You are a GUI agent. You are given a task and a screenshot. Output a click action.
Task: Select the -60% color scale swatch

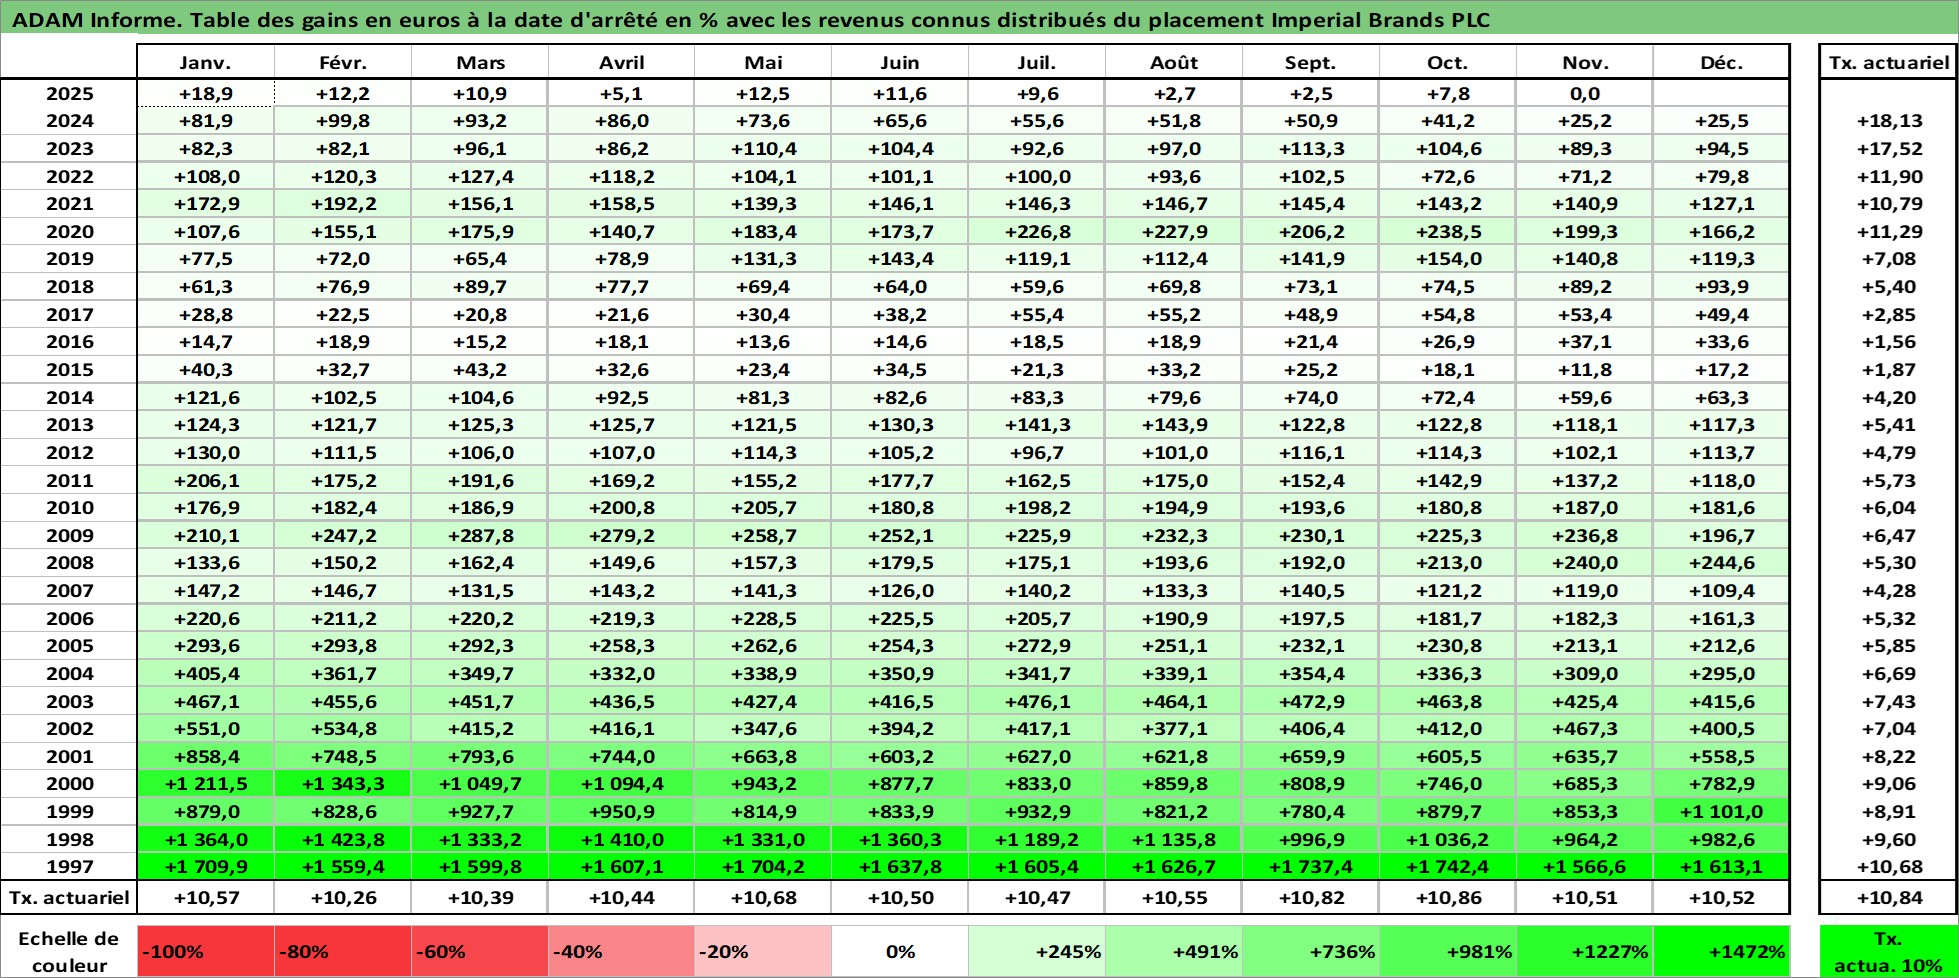[x=479, y=951]
